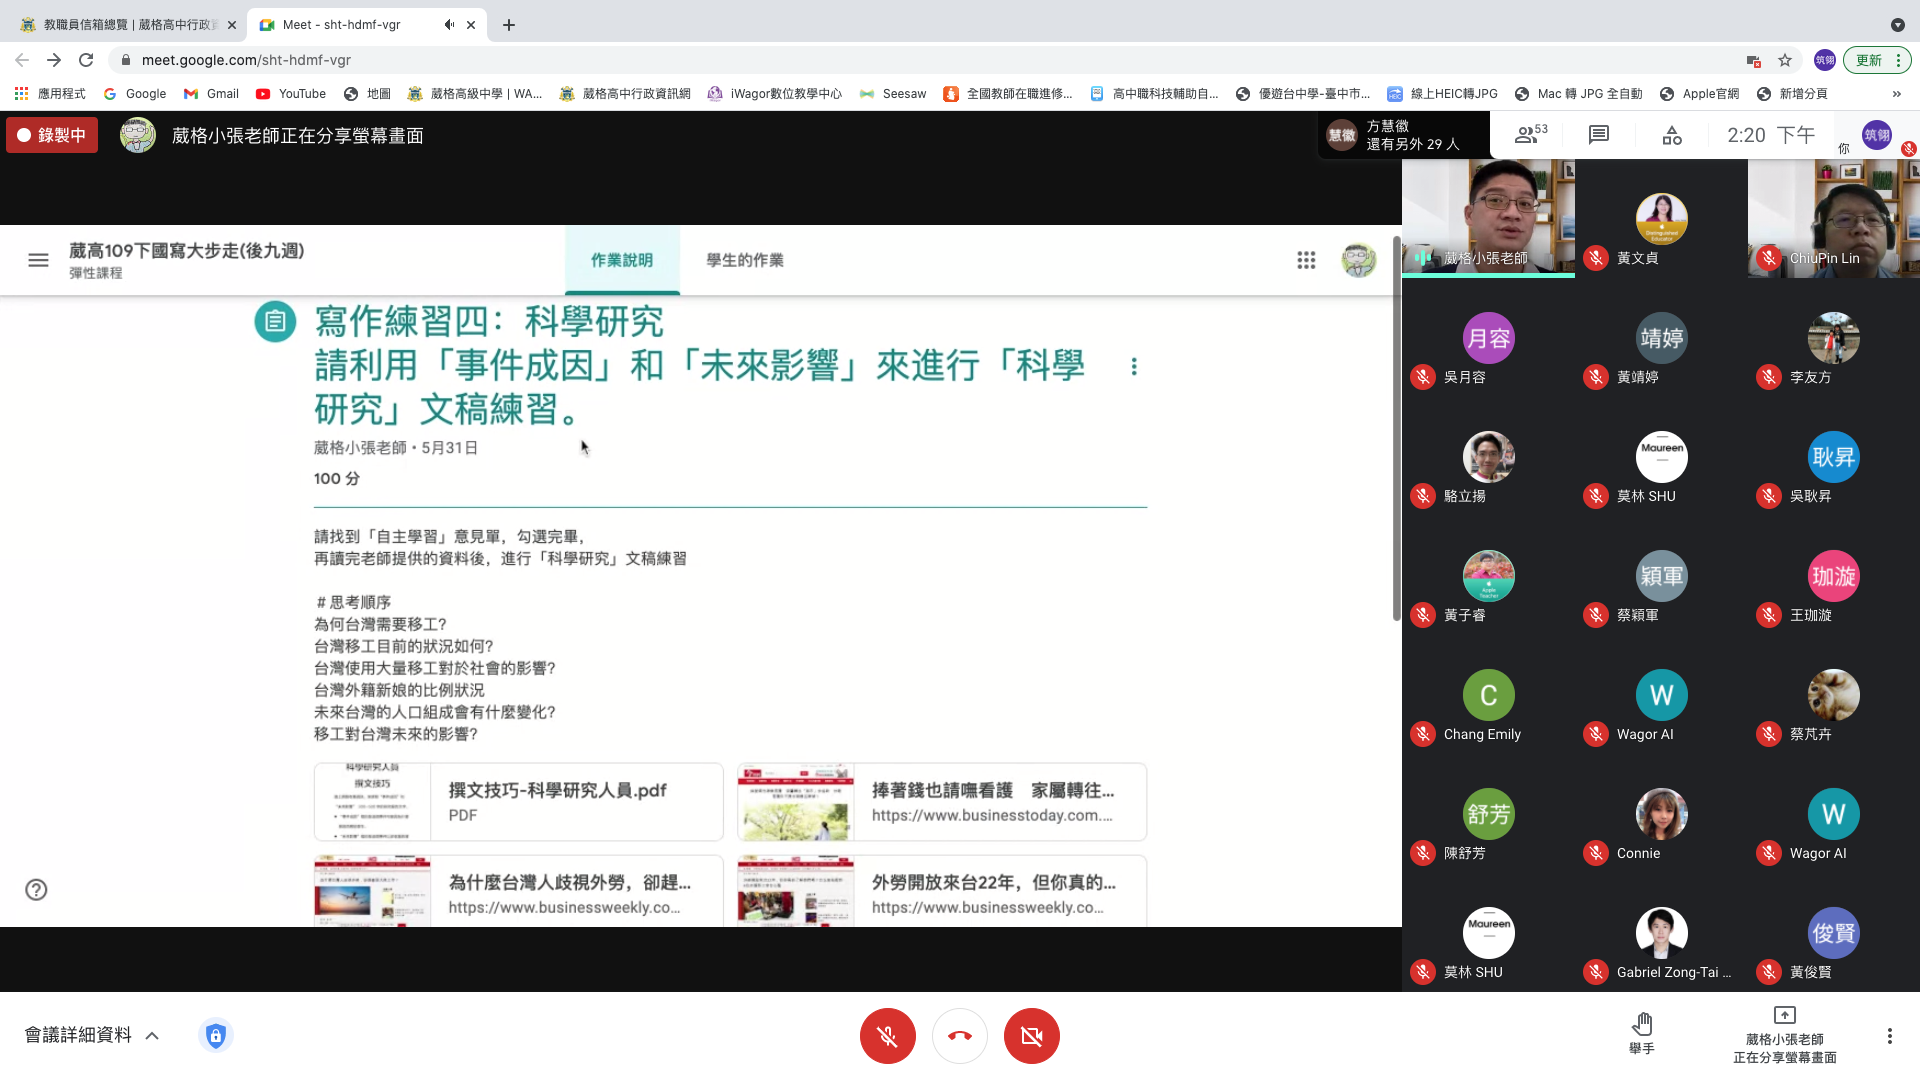Bookmark this page with star icon
The height and width of the screenshot is (1080, 1920).
[x=1785, y=60]
